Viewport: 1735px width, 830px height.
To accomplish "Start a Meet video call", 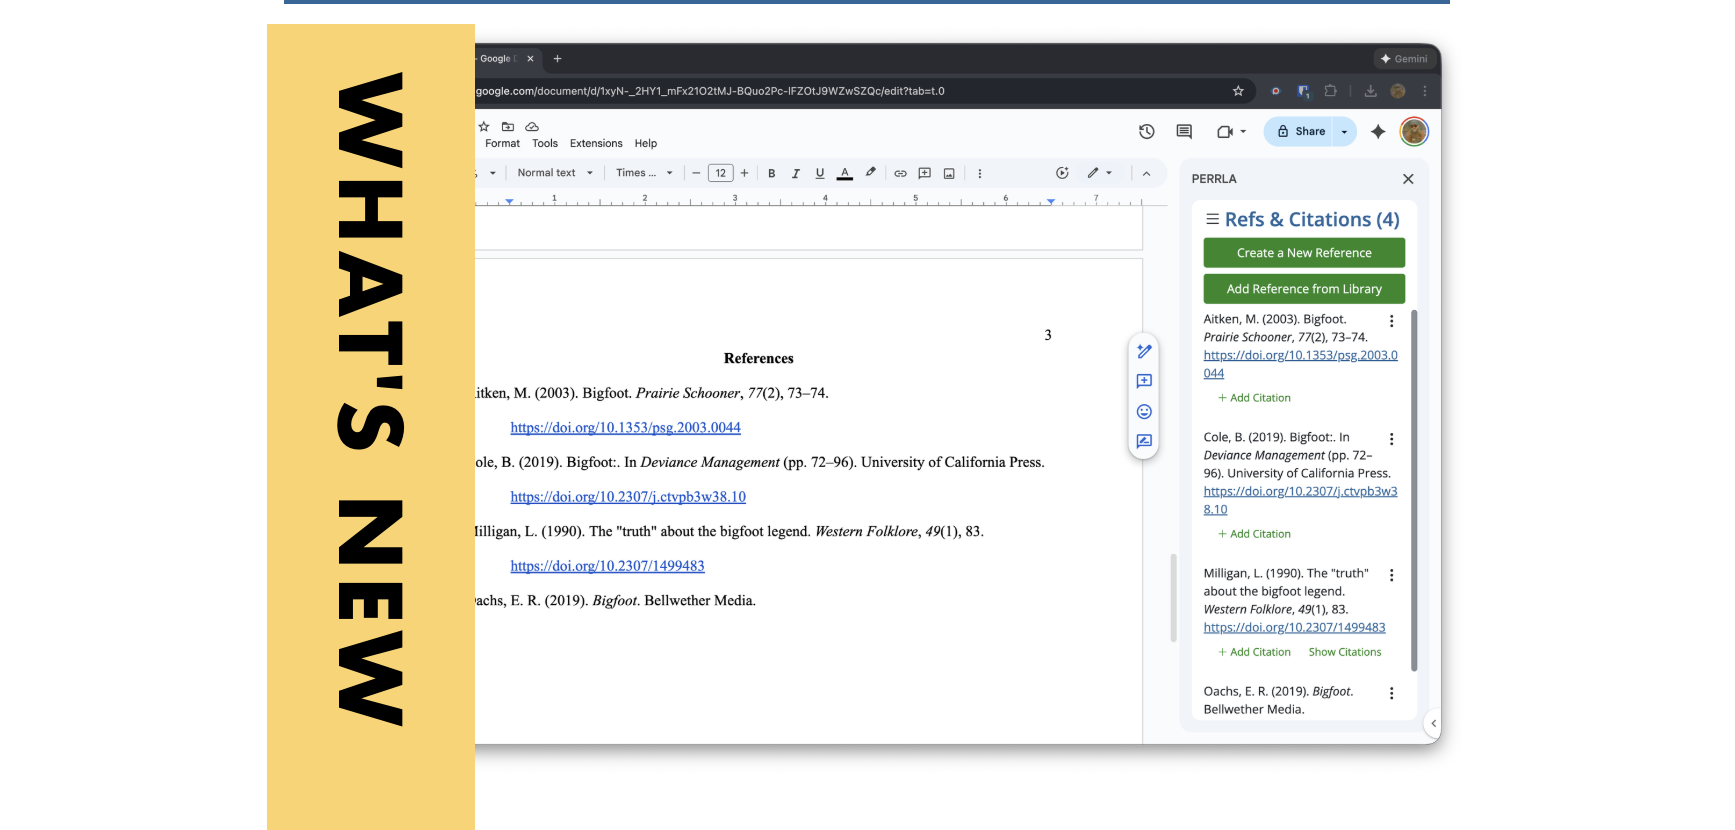I will (x=1225, y=131).
